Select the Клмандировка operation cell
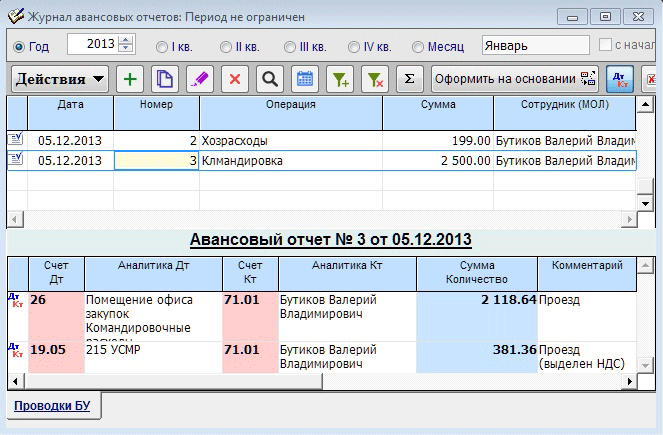Image resolution: width=663 pixels, height=435 pixels. point(291,161)
